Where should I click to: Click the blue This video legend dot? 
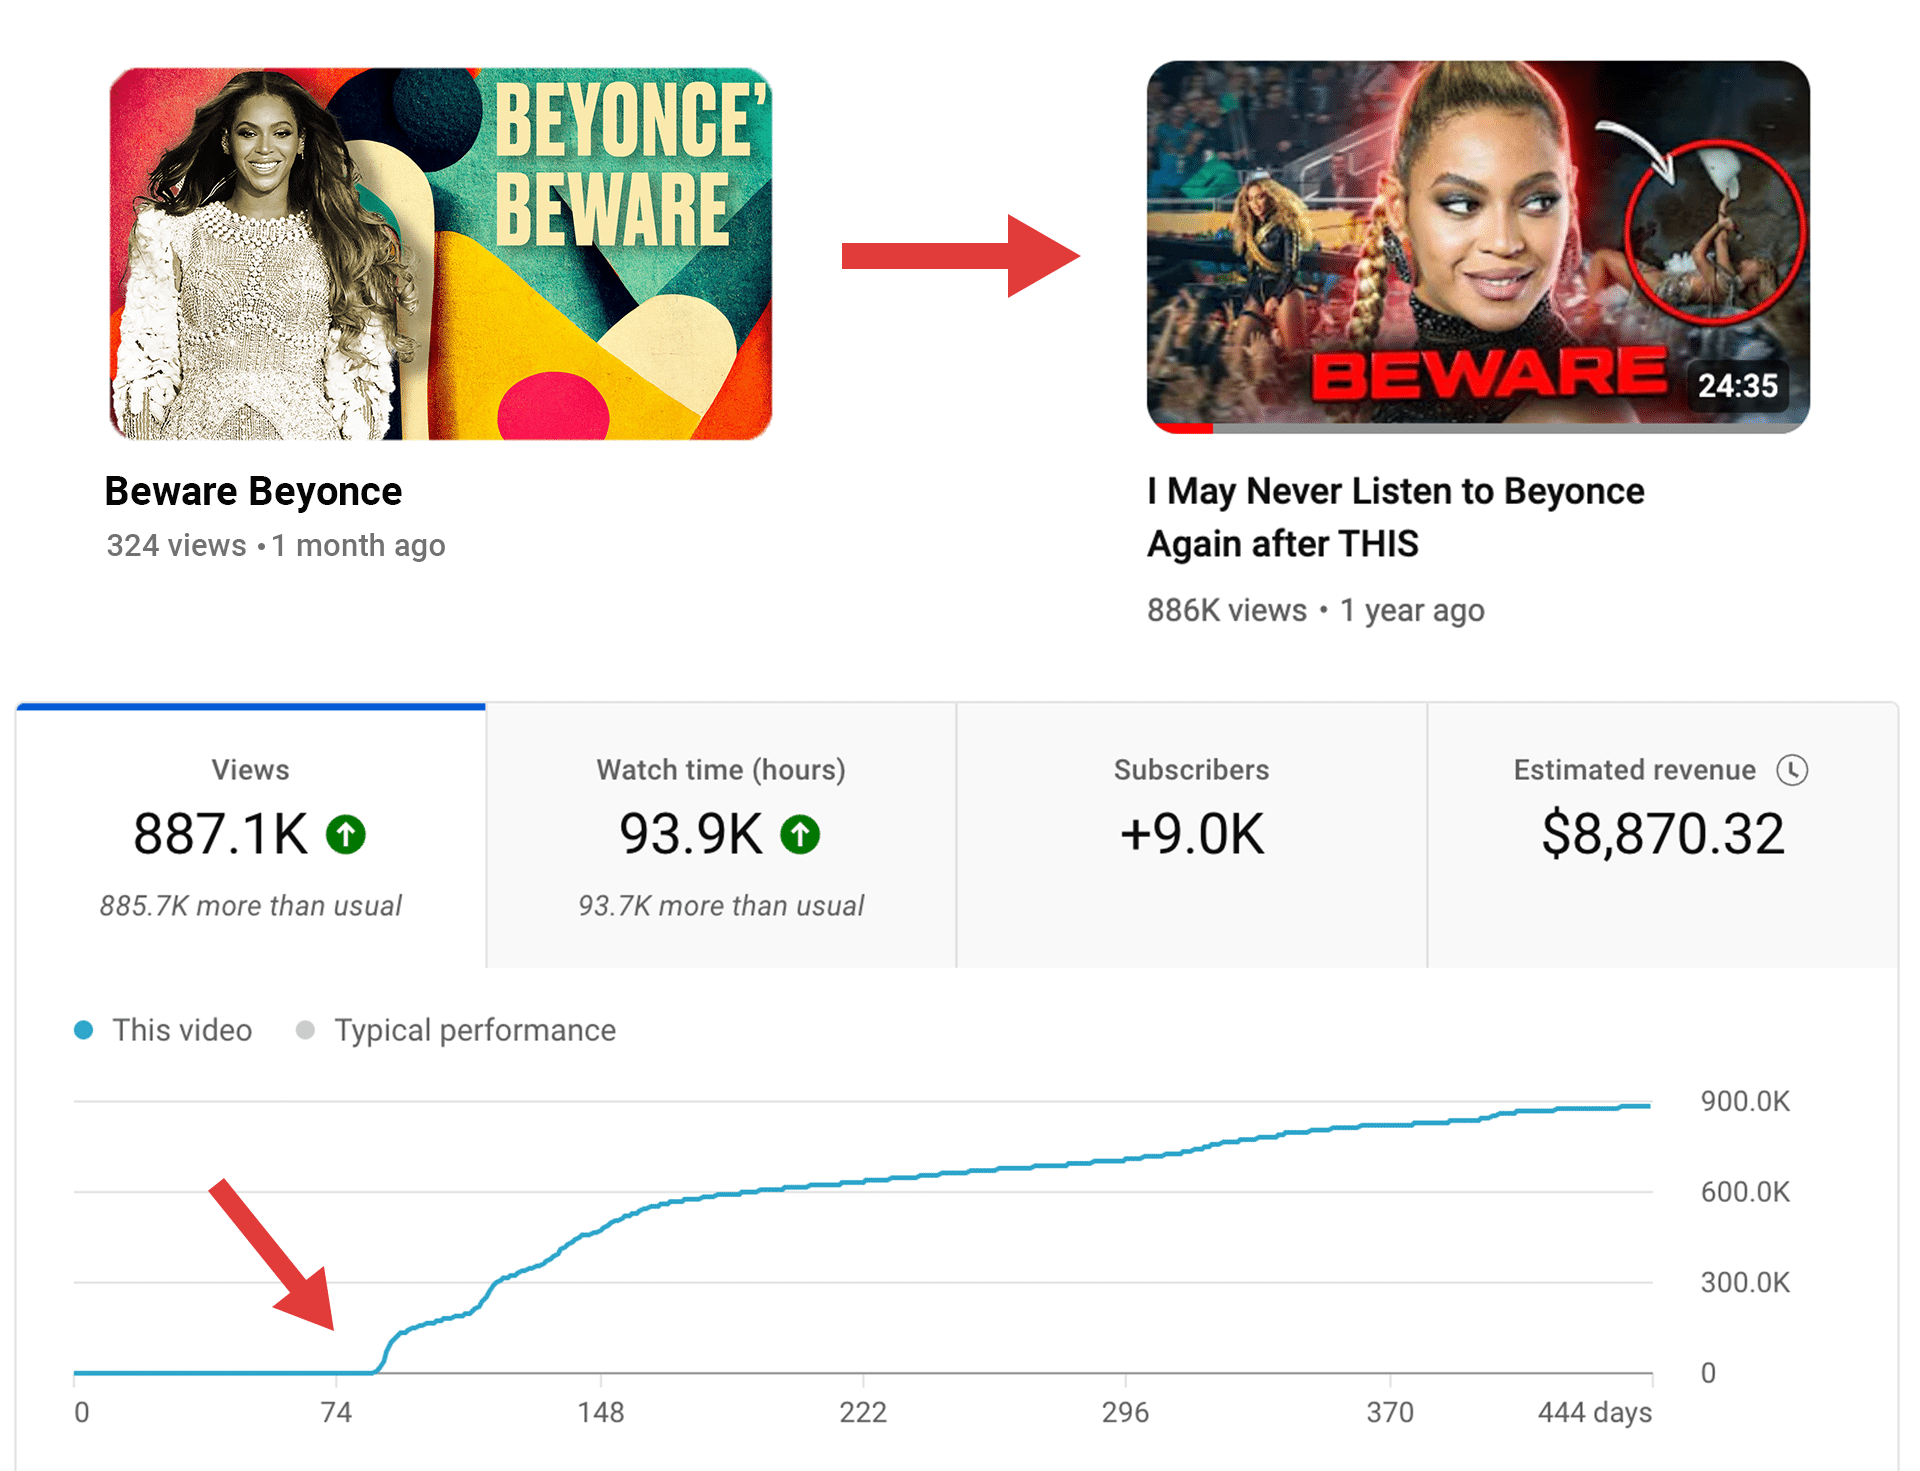point(84,1030)
